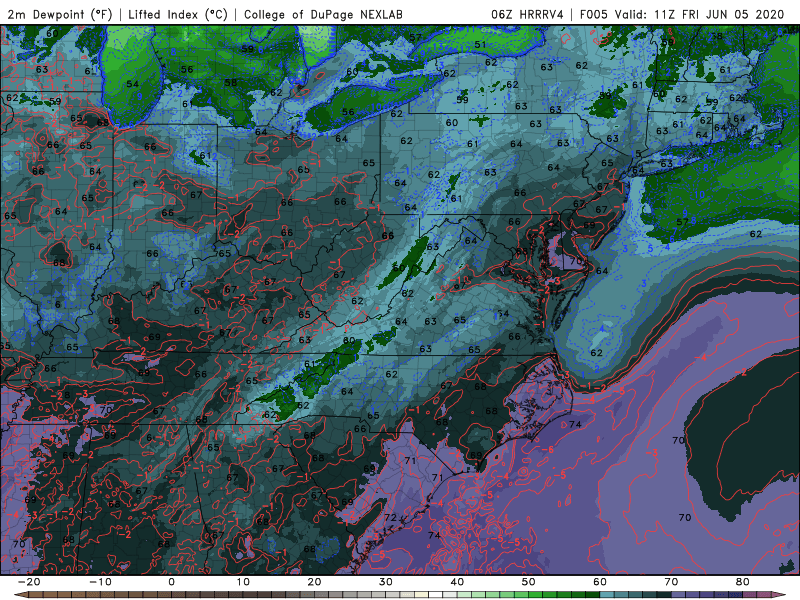Image resolution: width=800 pixels, height=600 pixels.
Task: Click the '-20' label on the color scale
Action: coord(29,582)
